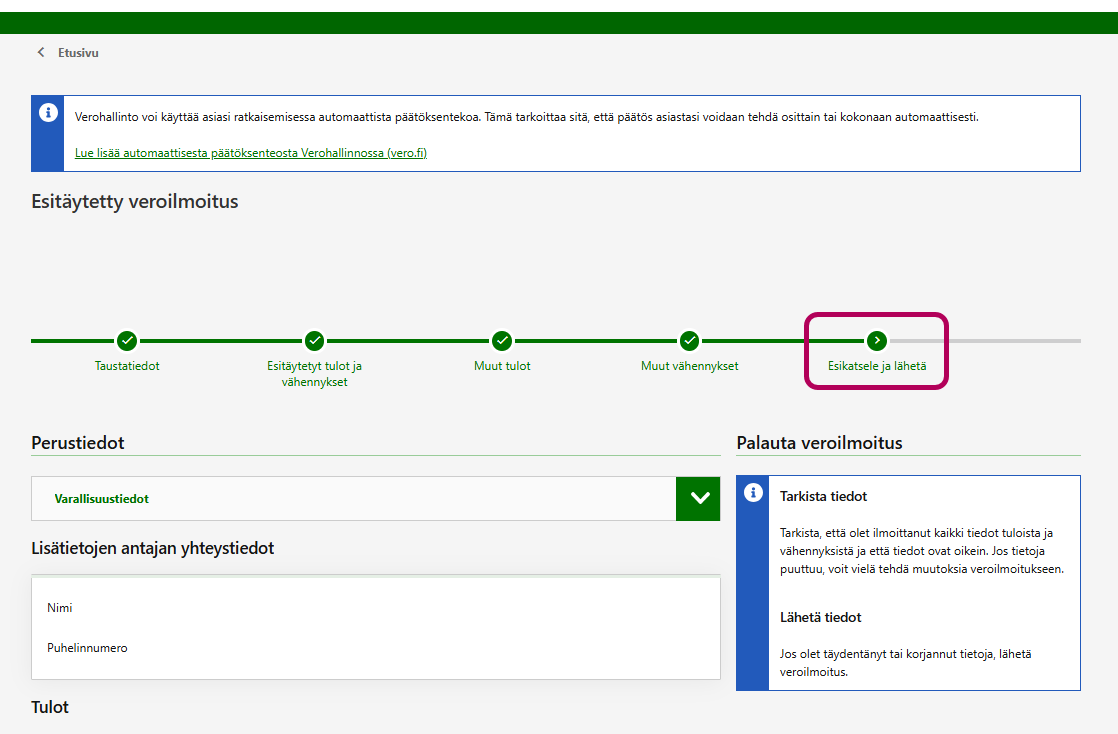Click the Puhelinnumero row in contact details
The width and height of the screenshot is (1118, 734).
[87, 648]
